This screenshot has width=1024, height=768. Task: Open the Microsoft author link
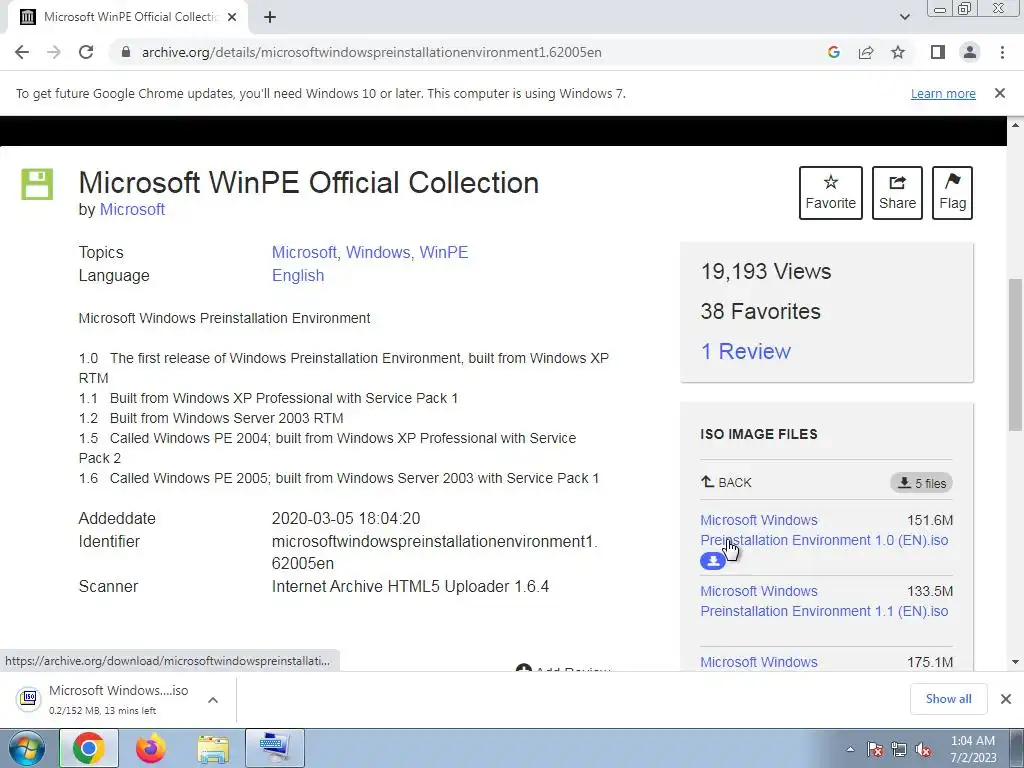[x=132, y=210]
